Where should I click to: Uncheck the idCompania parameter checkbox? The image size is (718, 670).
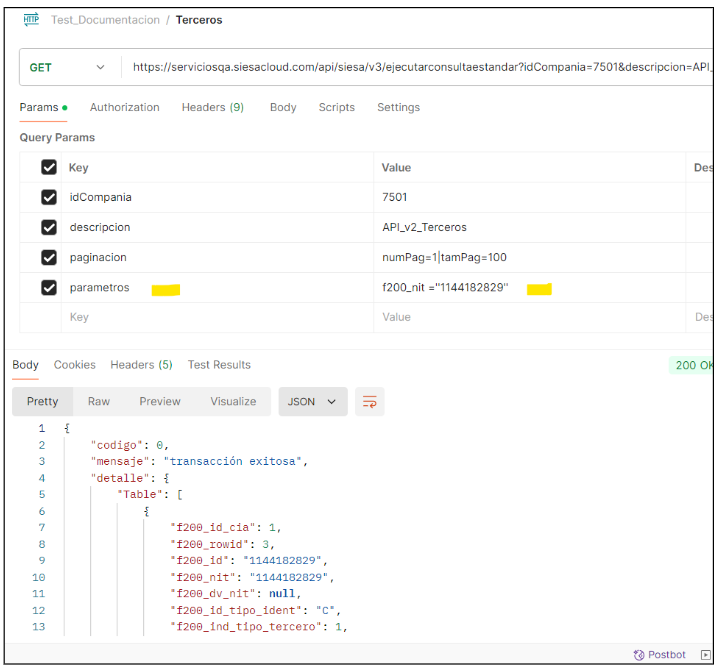[49, 198]
